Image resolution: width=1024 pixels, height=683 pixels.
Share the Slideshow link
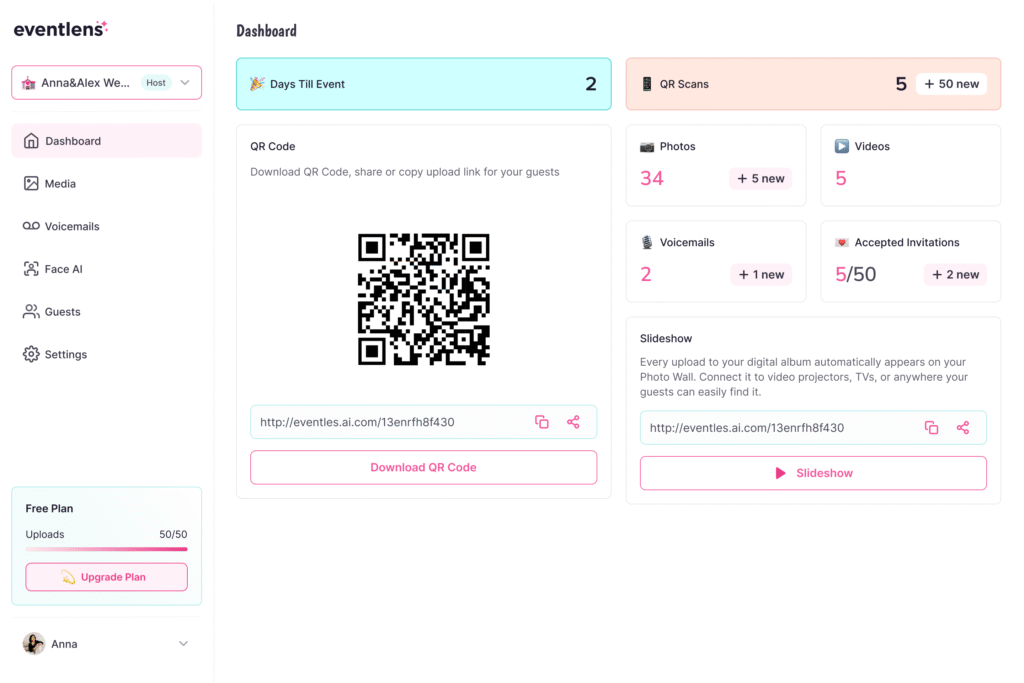coord(963,428)
